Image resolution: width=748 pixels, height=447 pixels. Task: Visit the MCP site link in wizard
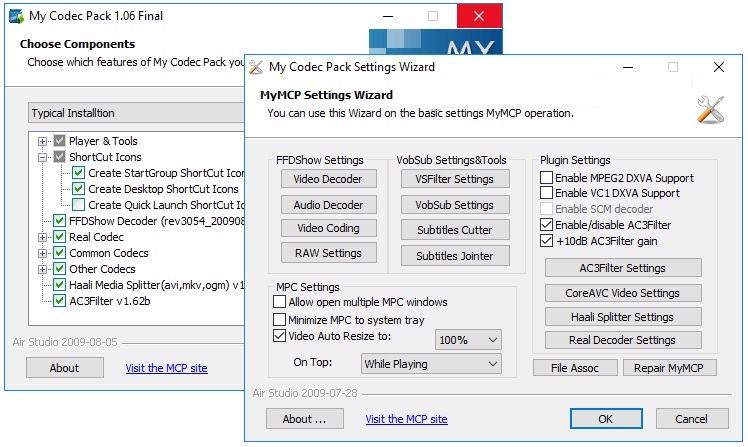(x=406, y=419)
